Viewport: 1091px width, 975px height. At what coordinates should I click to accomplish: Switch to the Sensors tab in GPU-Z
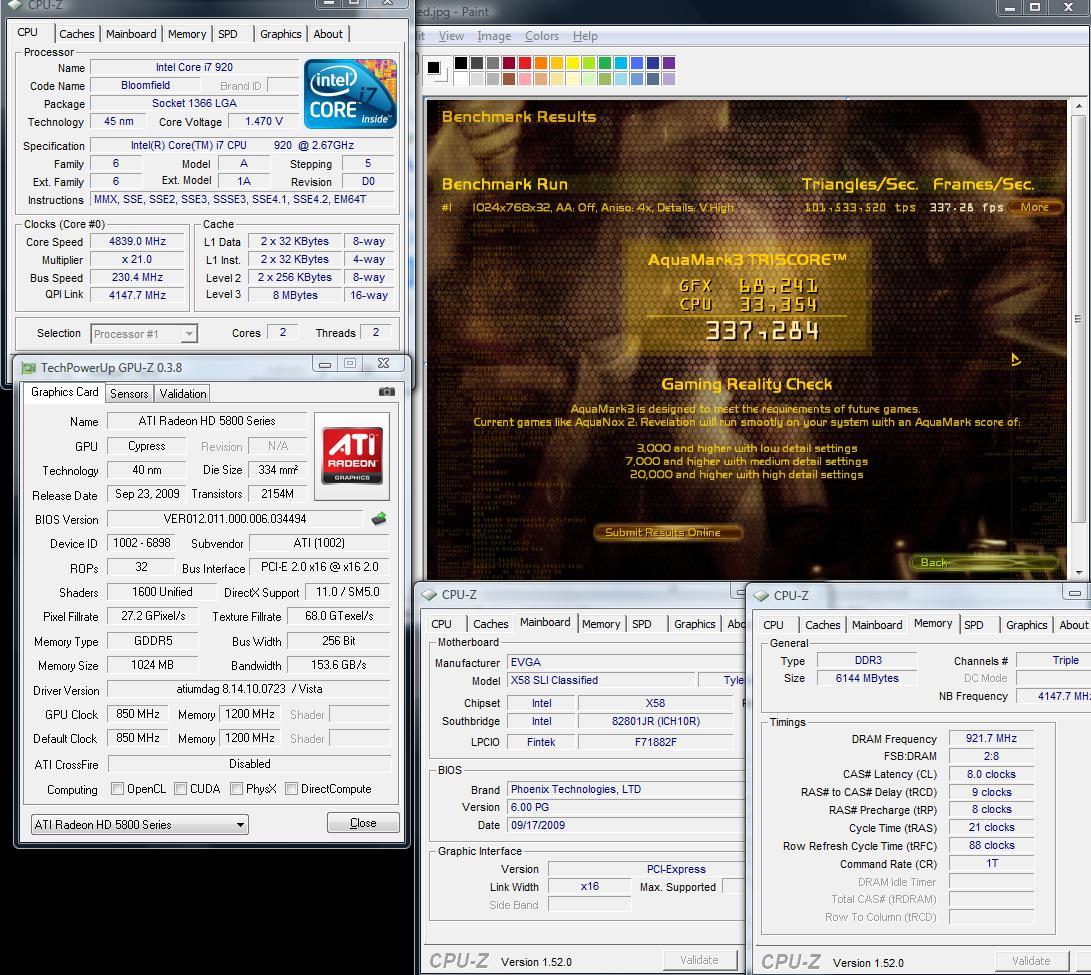pos(129,394)
